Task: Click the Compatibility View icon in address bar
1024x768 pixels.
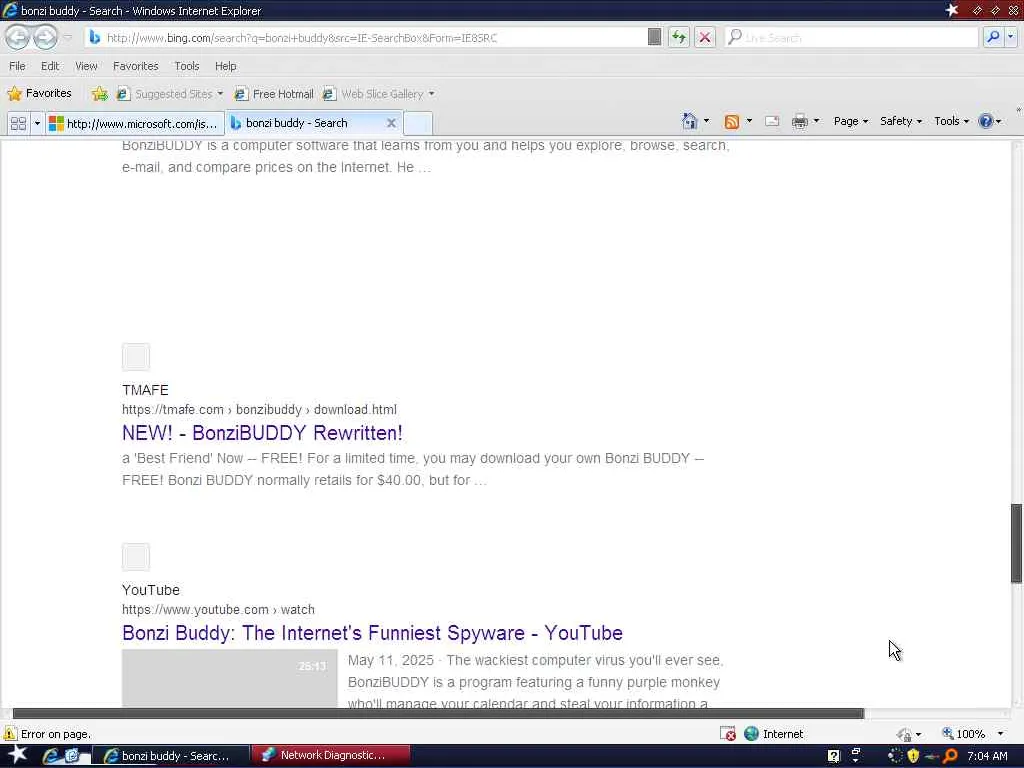Action: point(654,37)
